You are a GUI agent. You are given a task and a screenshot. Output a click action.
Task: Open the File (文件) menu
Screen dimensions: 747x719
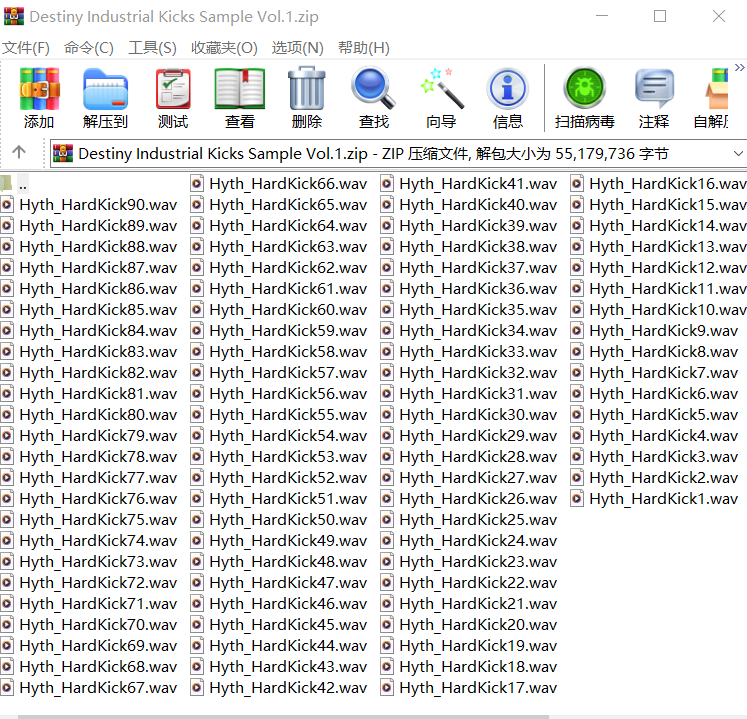coord(26,48)
